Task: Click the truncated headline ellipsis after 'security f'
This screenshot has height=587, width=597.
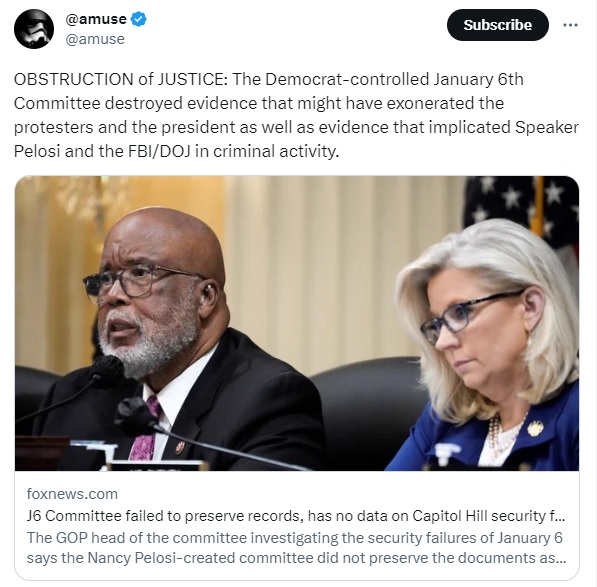Action: click(x=560, y=516)
